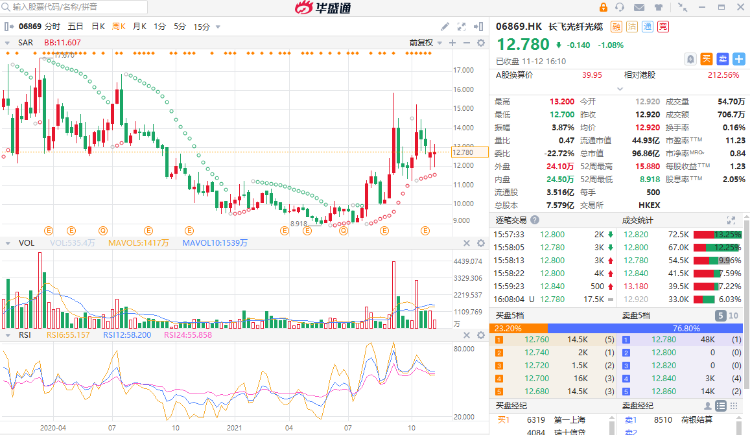Switch broker queue to list view icon

[x=720, y=406]
